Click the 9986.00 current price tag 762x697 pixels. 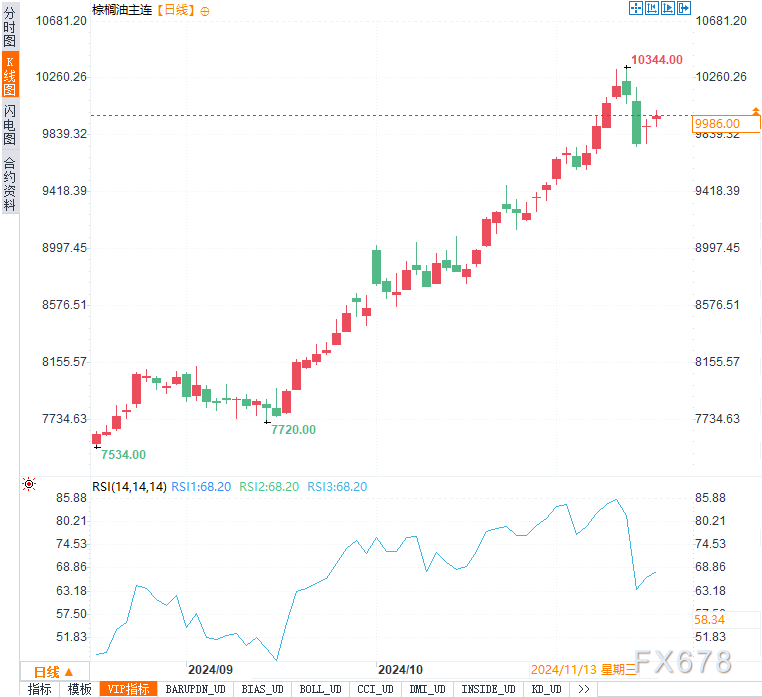coord(717,123)
